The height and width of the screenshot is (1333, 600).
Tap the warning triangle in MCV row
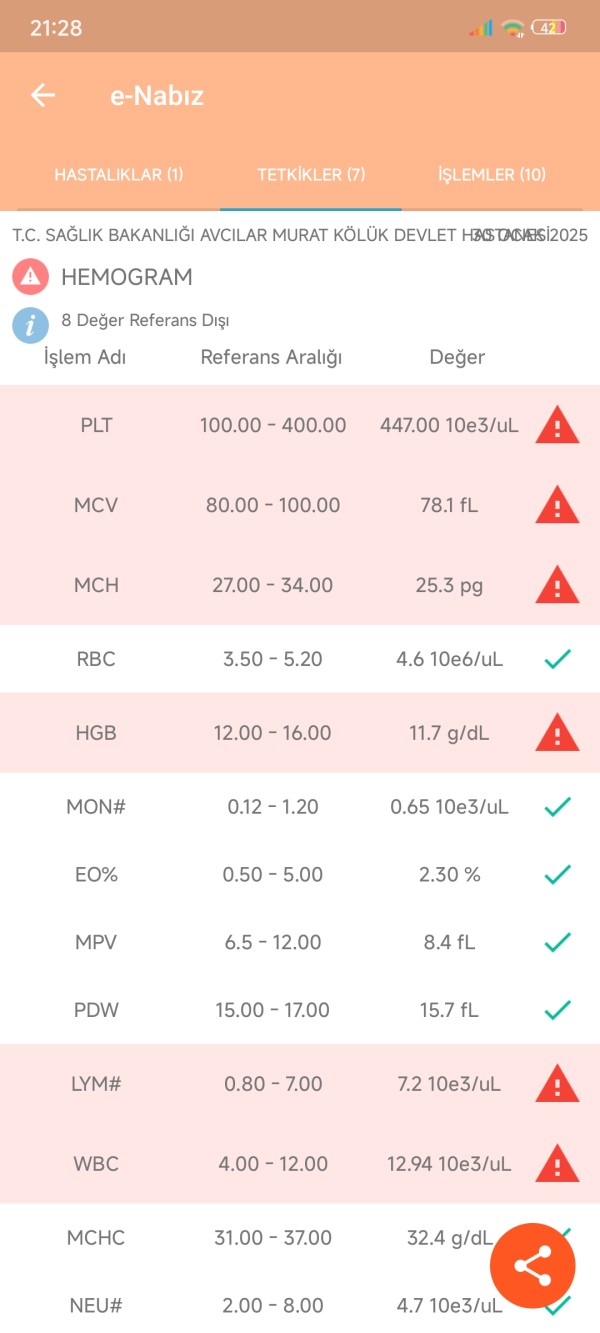click(557, 505)
